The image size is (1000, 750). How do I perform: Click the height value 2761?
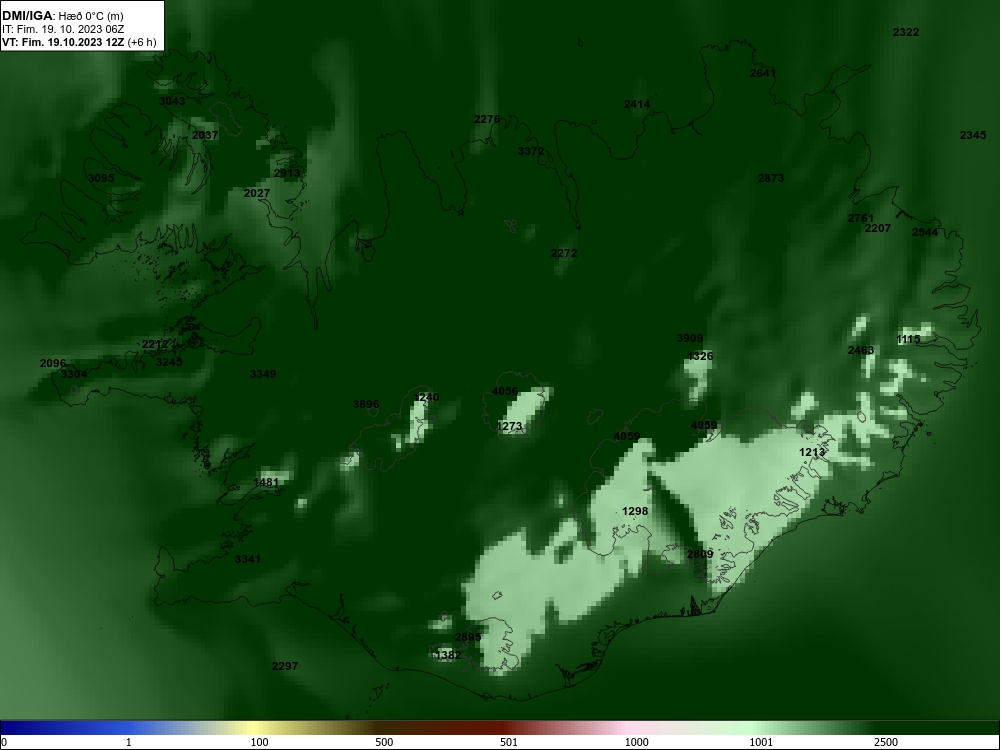pyautogui.click(x=860, y=218)
